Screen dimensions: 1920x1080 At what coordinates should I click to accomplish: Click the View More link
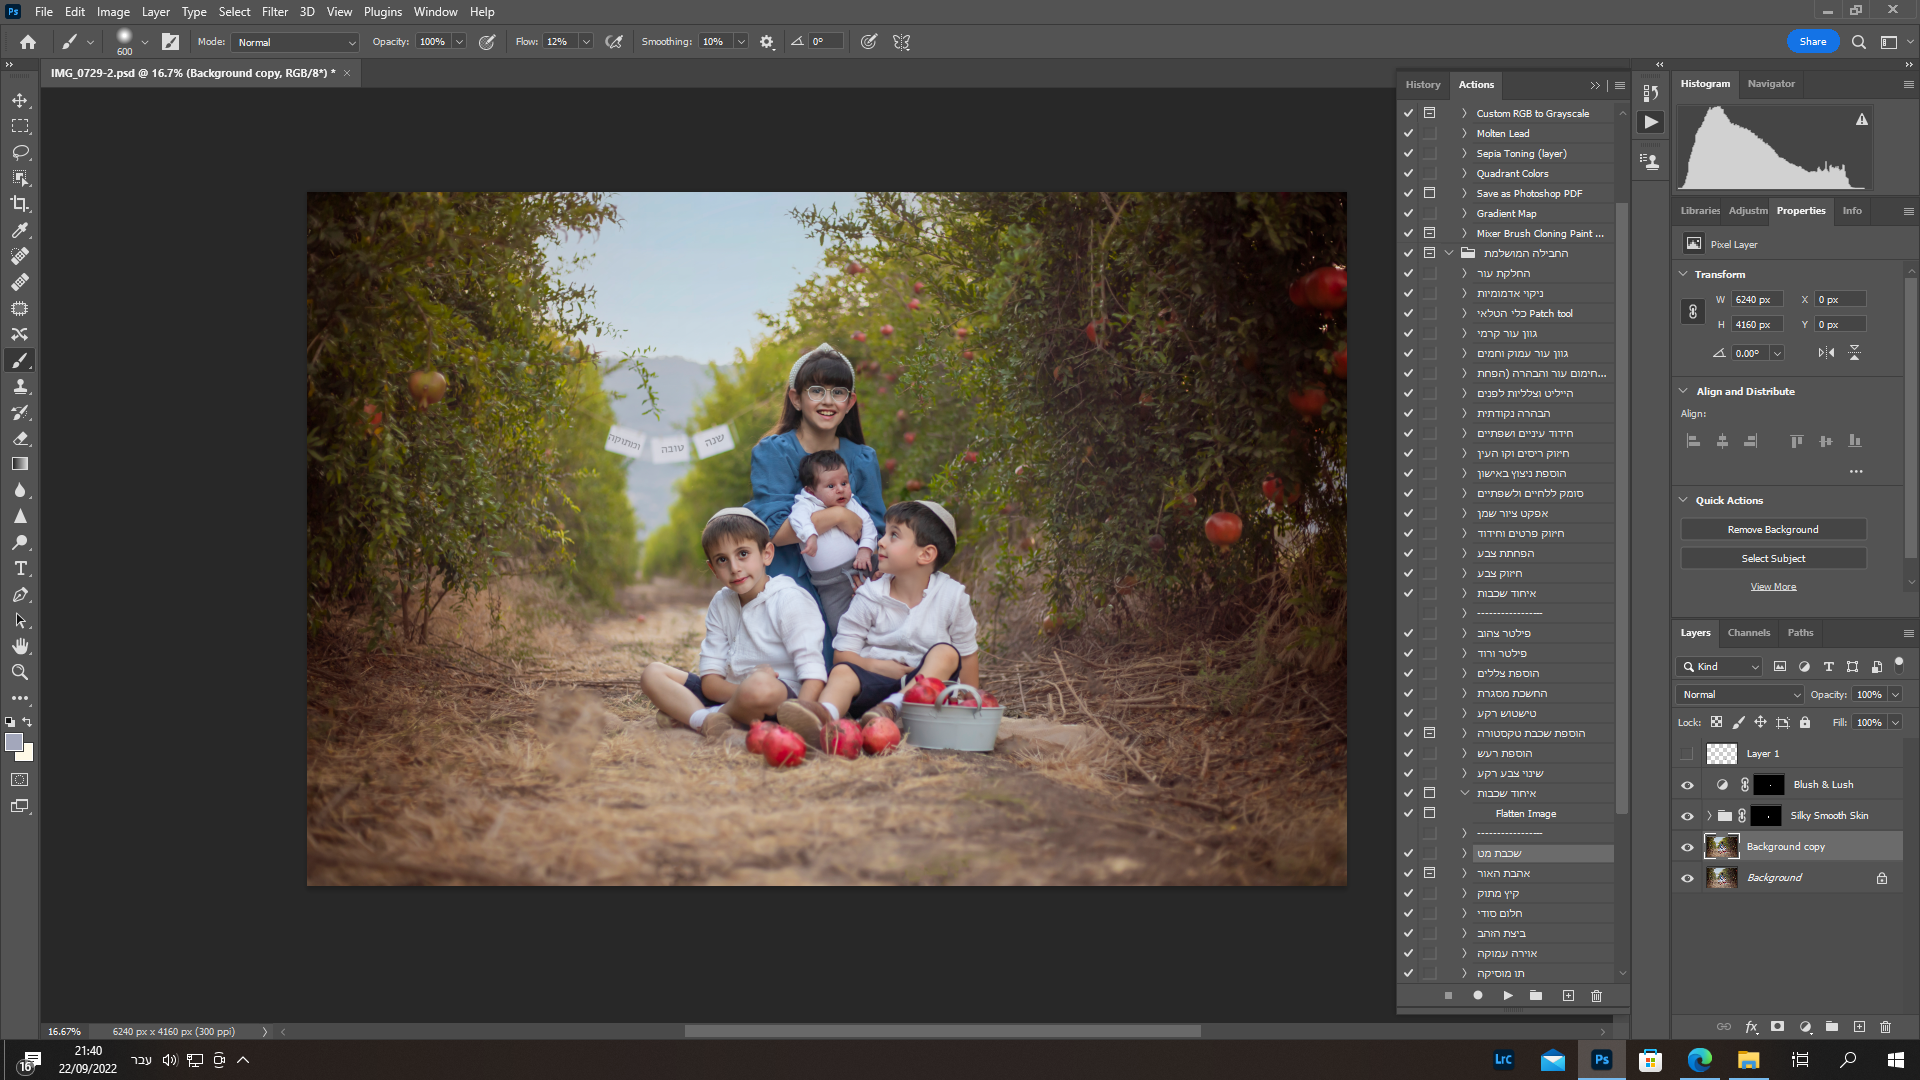click(x=1773, y=587)
